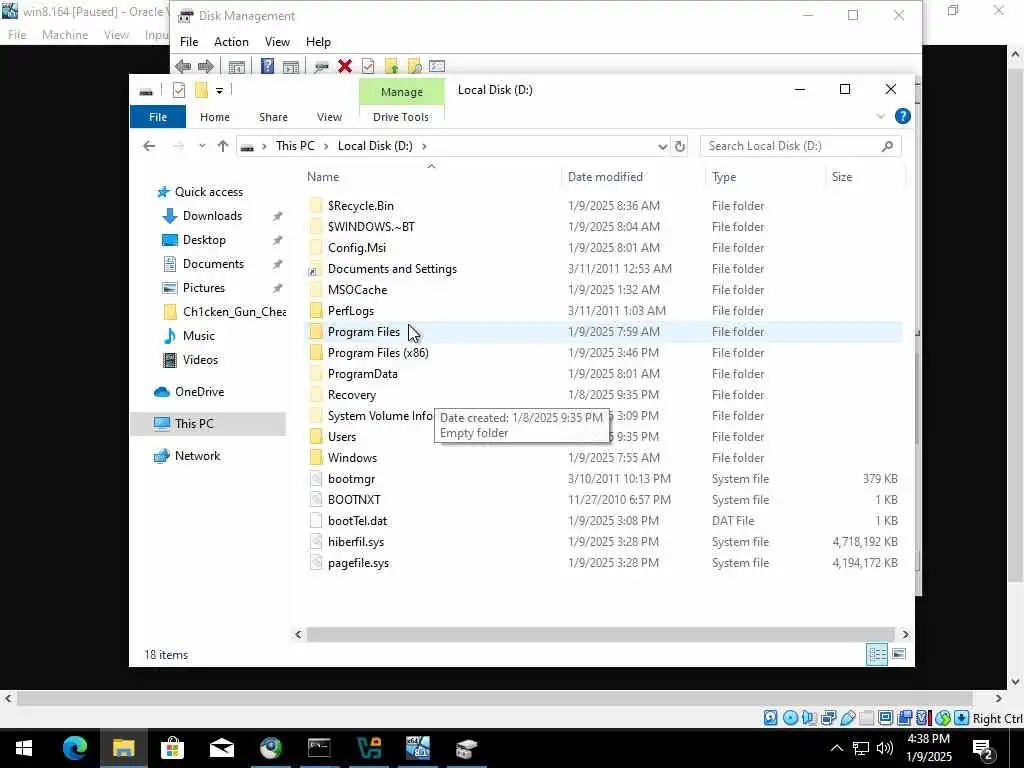Expand the address bar history dropdown
The image size is (1024, 768).
662,146
